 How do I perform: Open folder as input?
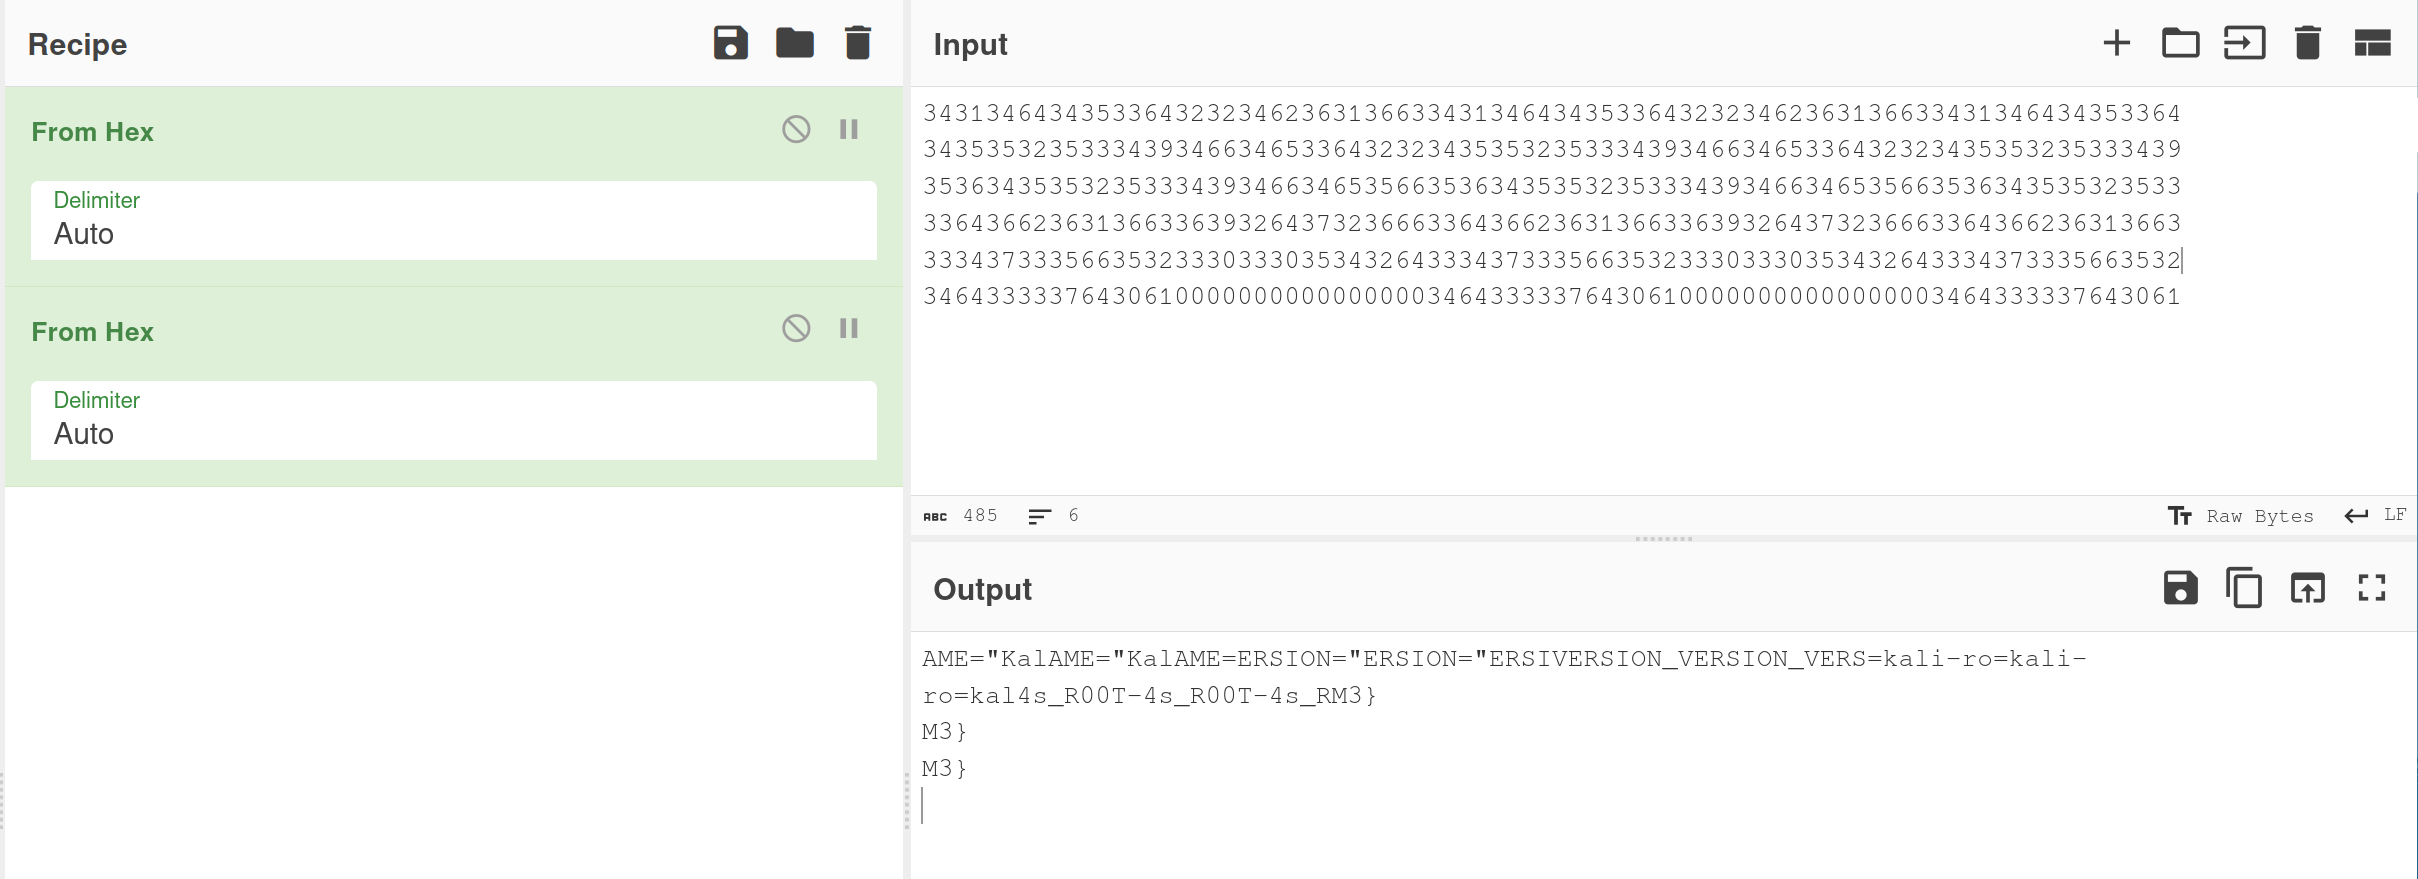pos(2180,43)
